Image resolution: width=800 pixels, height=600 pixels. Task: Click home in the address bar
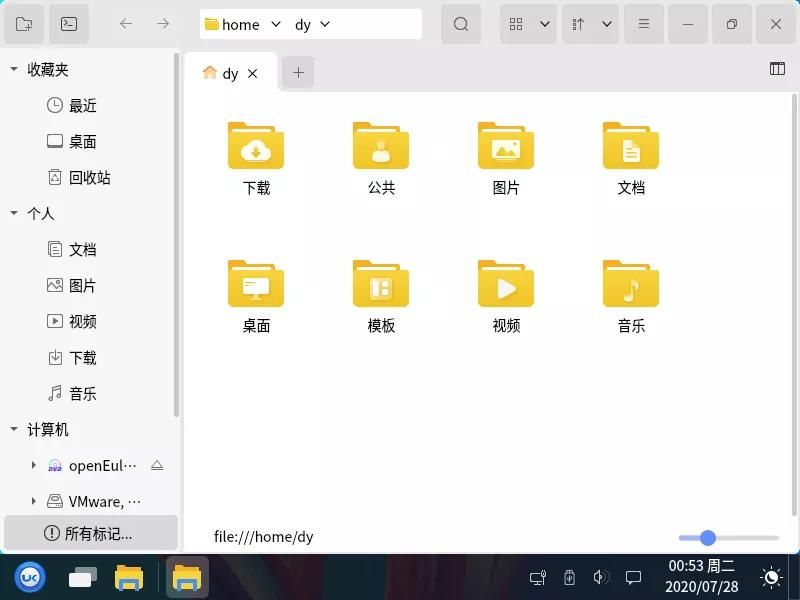[240, 24]
